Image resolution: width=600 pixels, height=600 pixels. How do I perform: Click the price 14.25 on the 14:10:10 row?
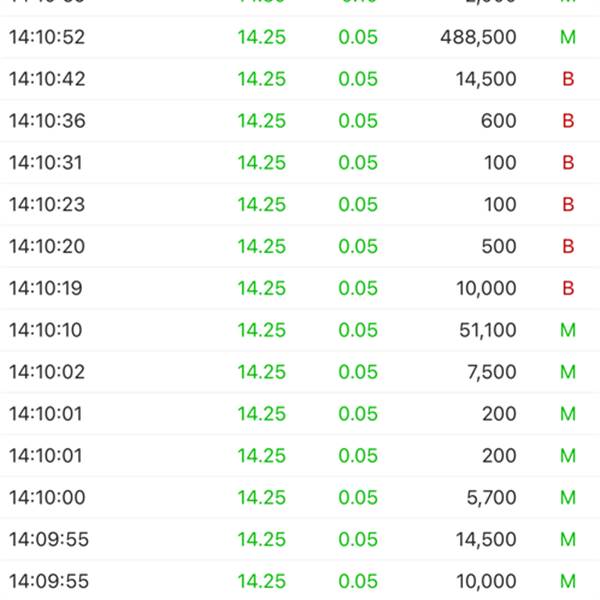tap(262, 330)
